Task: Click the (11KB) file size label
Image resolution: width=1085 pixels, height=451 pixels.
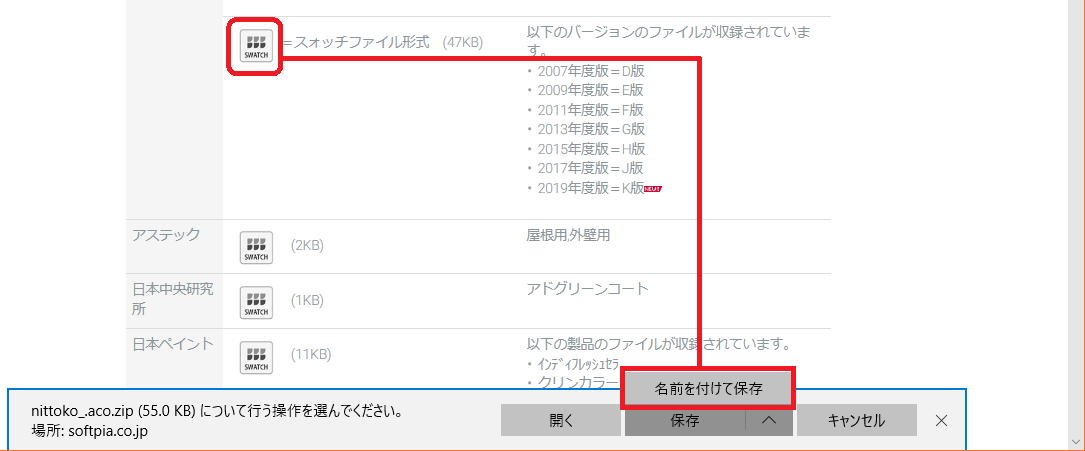Action: [x=311, y=355]
